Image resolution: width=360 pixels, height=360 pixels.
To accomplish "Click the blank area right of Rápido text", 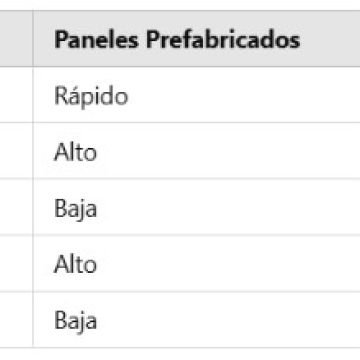I will coord(243,96).
